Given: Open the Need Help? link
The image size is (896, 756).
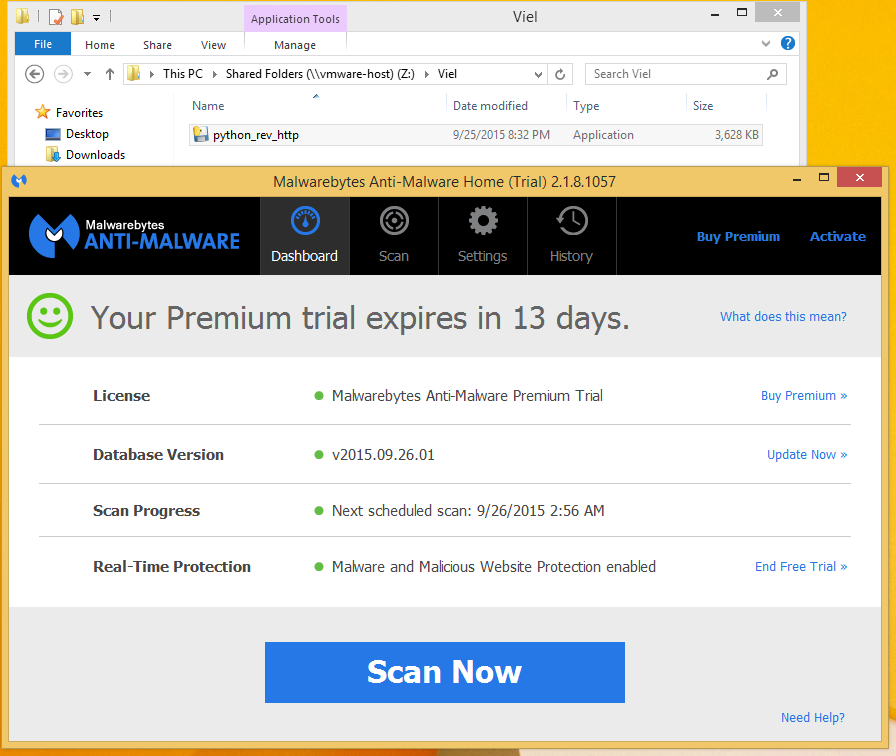Looking at the screenshot, I should coord(813,718).
